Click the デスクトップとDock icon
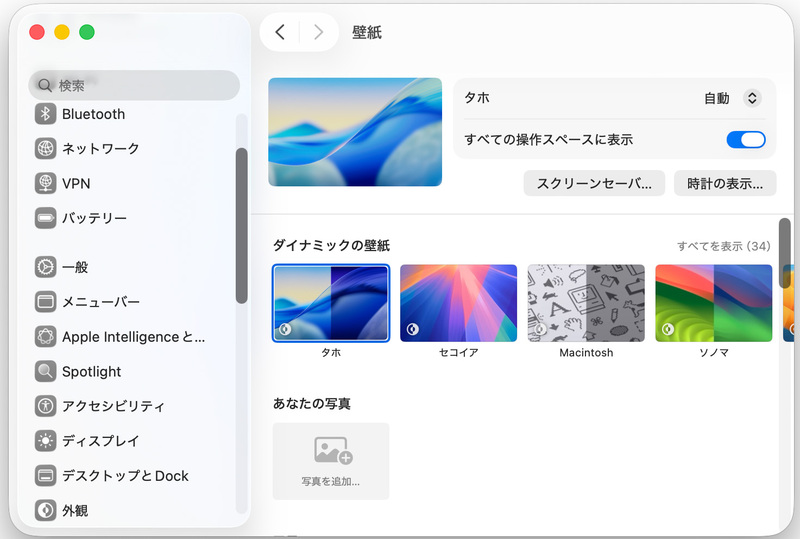This screenshot has width=800, height=539. tap(45, 475)
